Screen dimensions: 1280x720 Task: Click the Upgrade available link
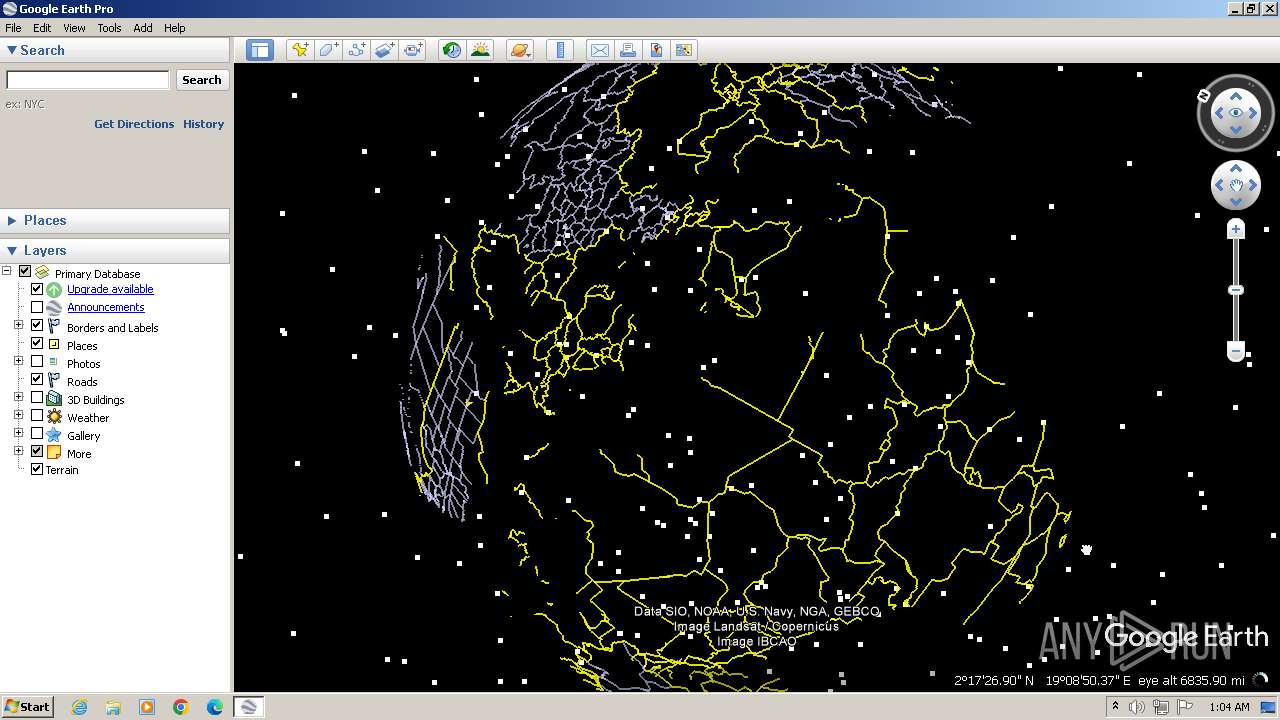pyautogui.click(x=110, y=289)
